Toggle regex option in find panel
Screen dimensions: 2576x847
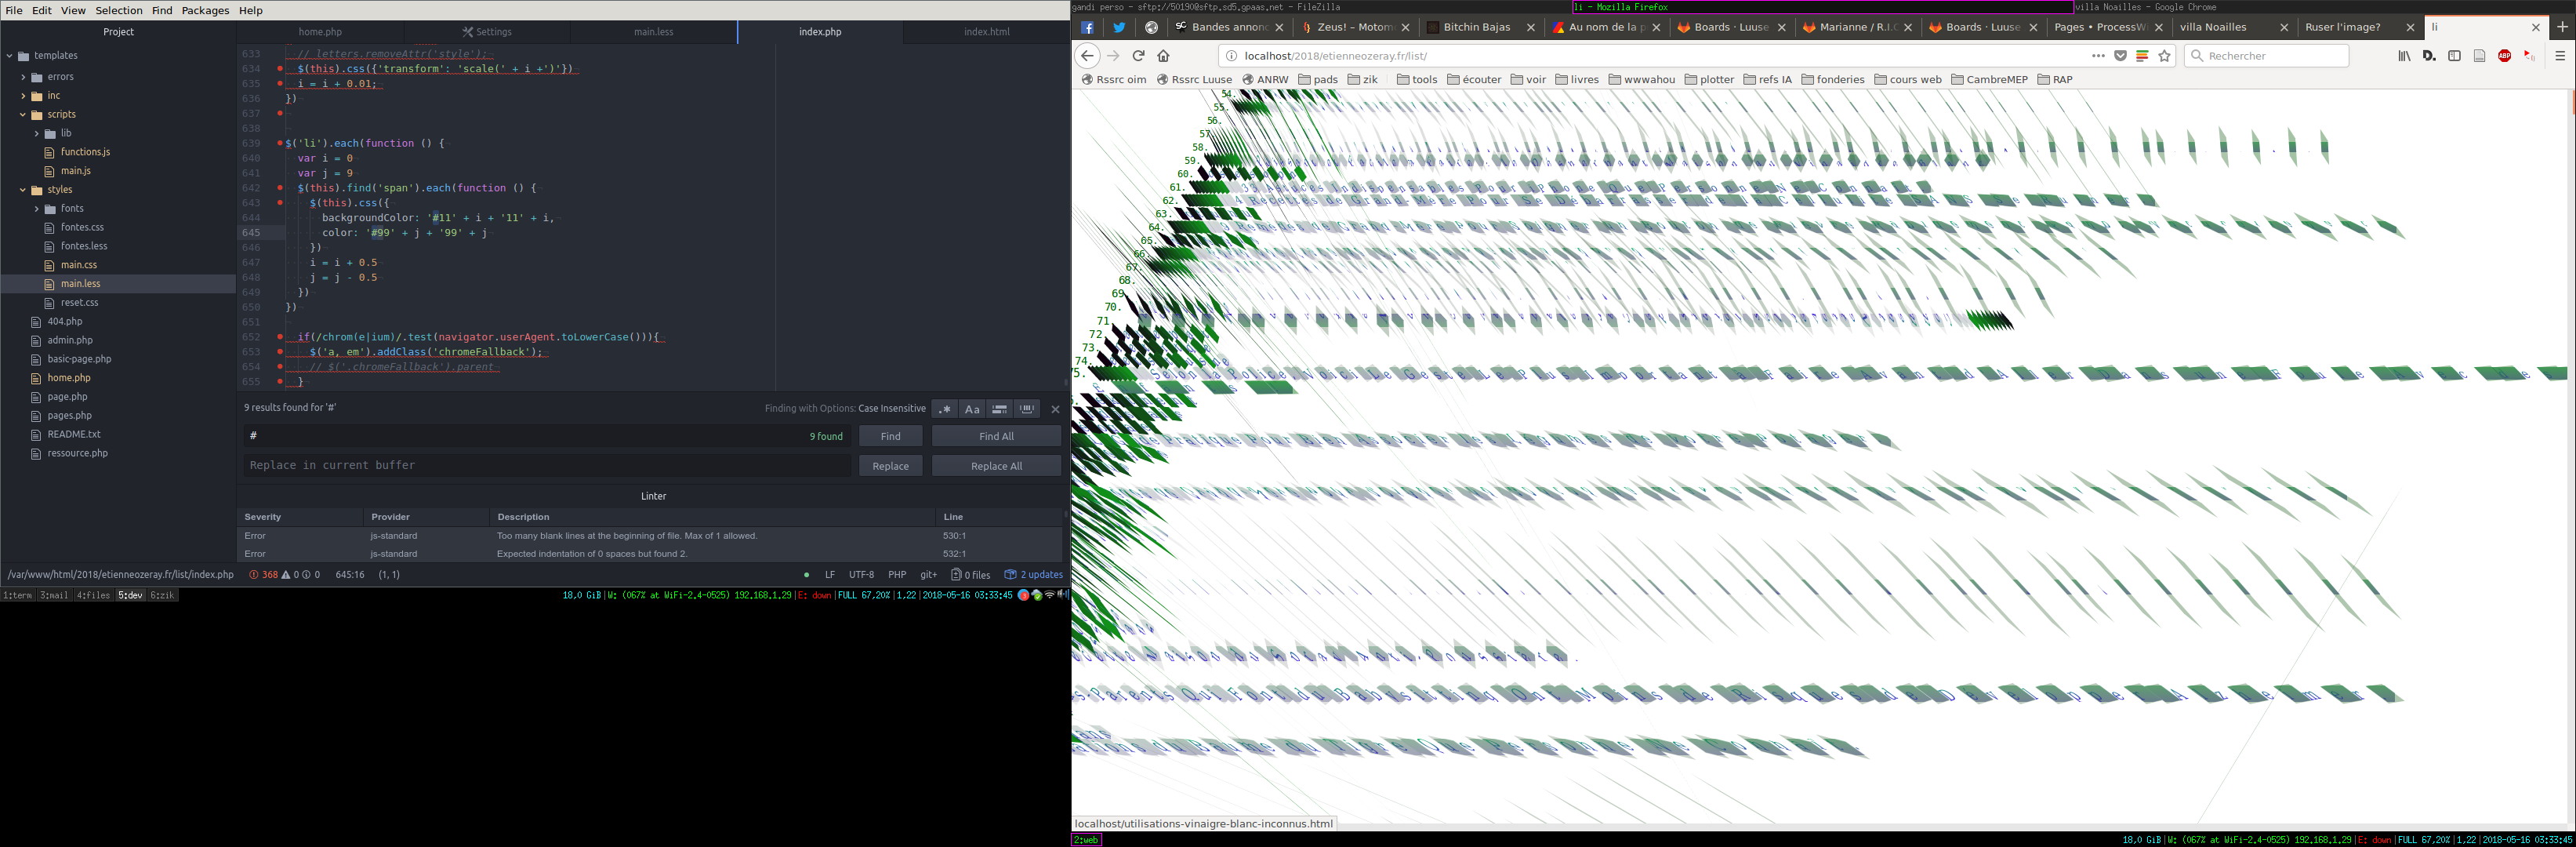pos(945,409)
